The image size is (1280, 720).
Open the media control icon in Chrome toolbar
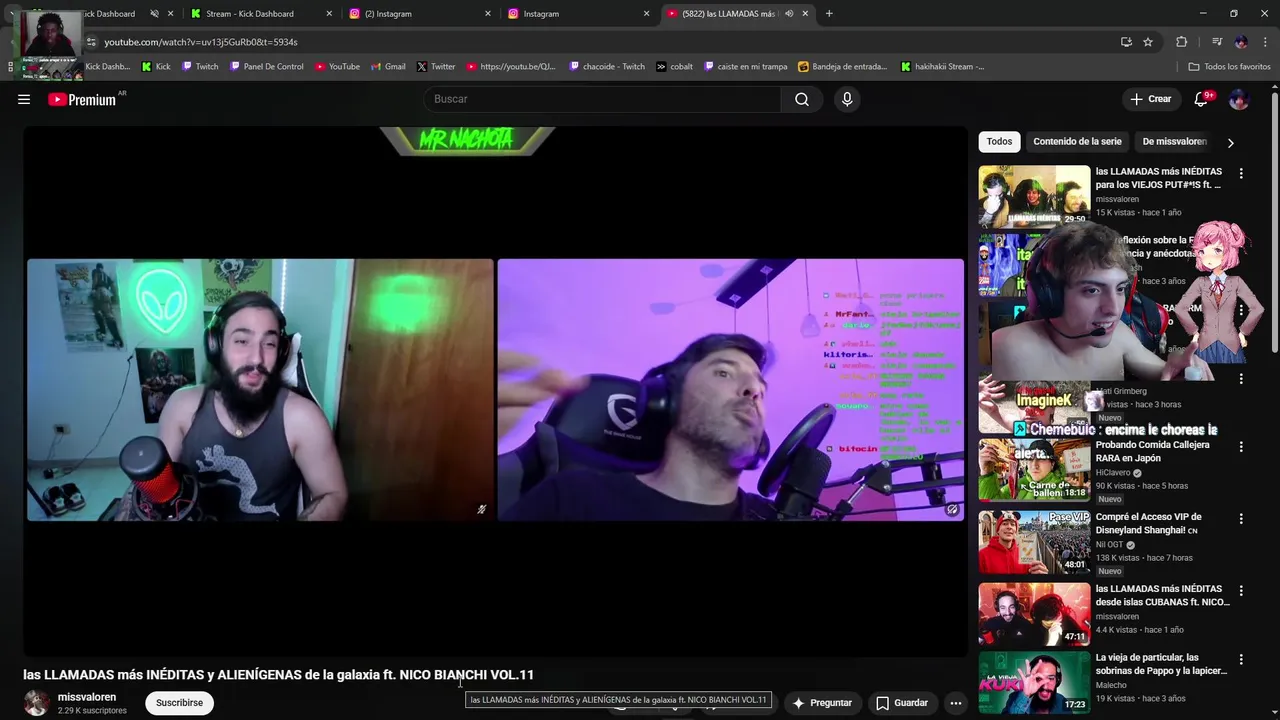tap(1216, 42)
